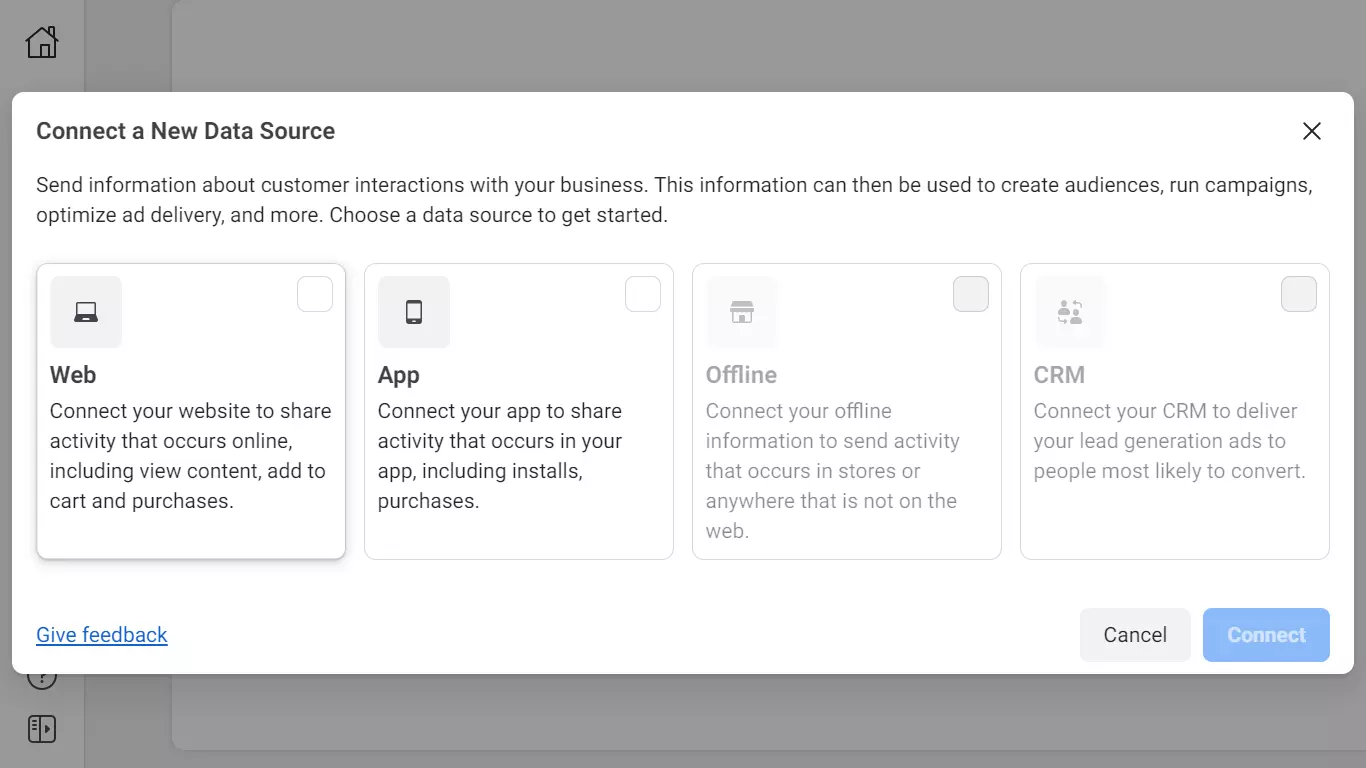Click the "Web" card heading

coord(73,375)
